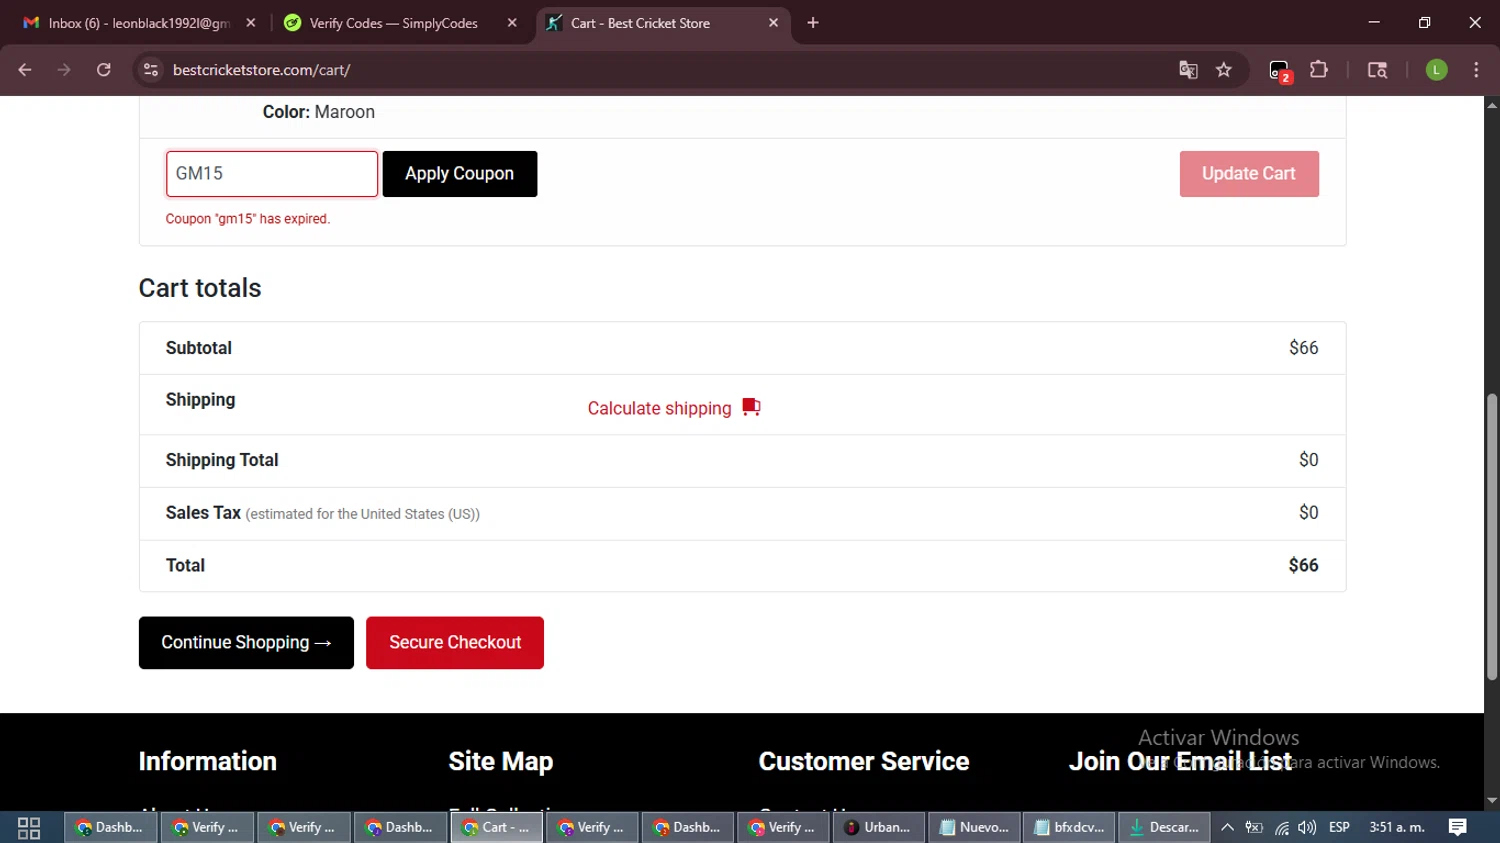The width and height of the screenshot is (1500, 843).
Task: Click the Color: Maroon text
Action: [319, 112]
